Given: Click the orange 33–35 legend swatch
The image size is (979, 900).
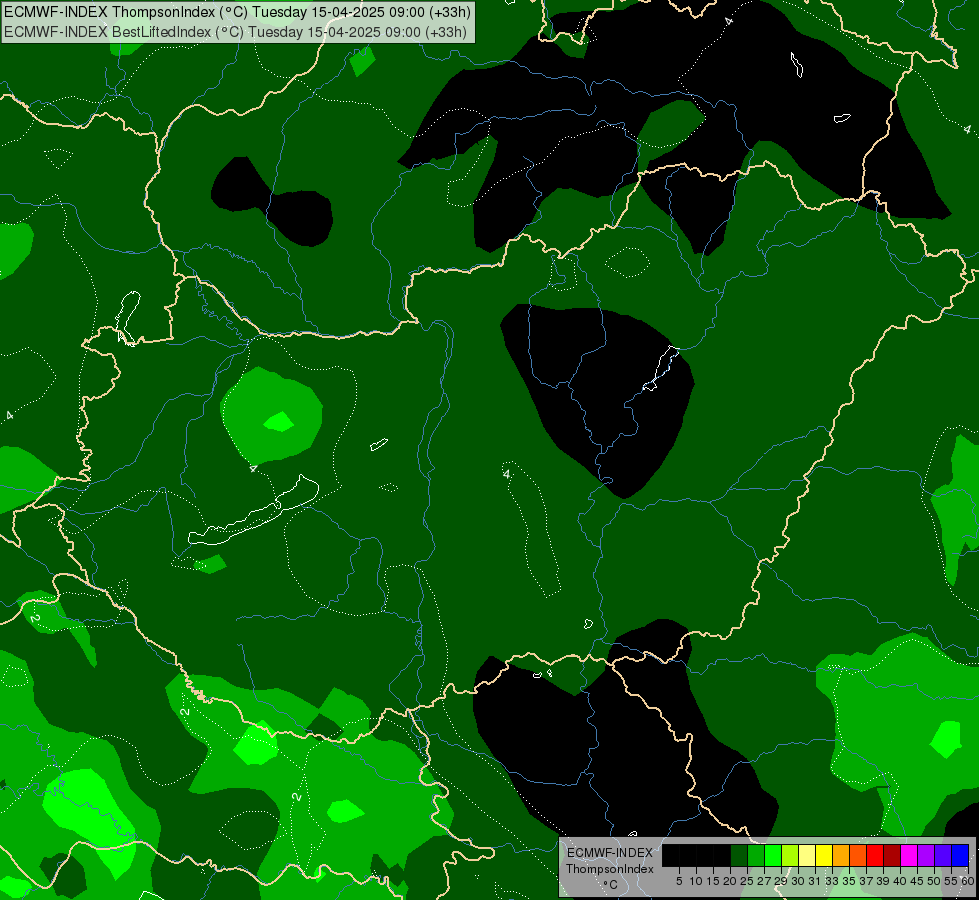Looking at the screenshot, I should click(841, 855).
